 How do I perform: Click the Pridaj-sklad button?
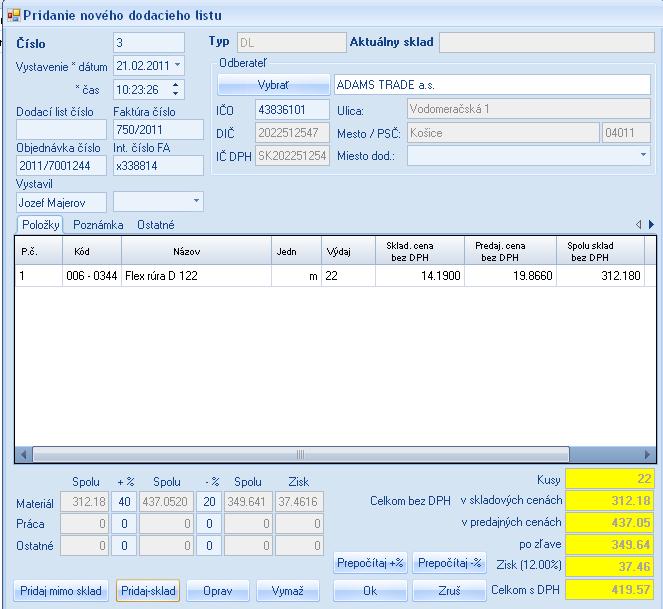[x=148, y=590]
